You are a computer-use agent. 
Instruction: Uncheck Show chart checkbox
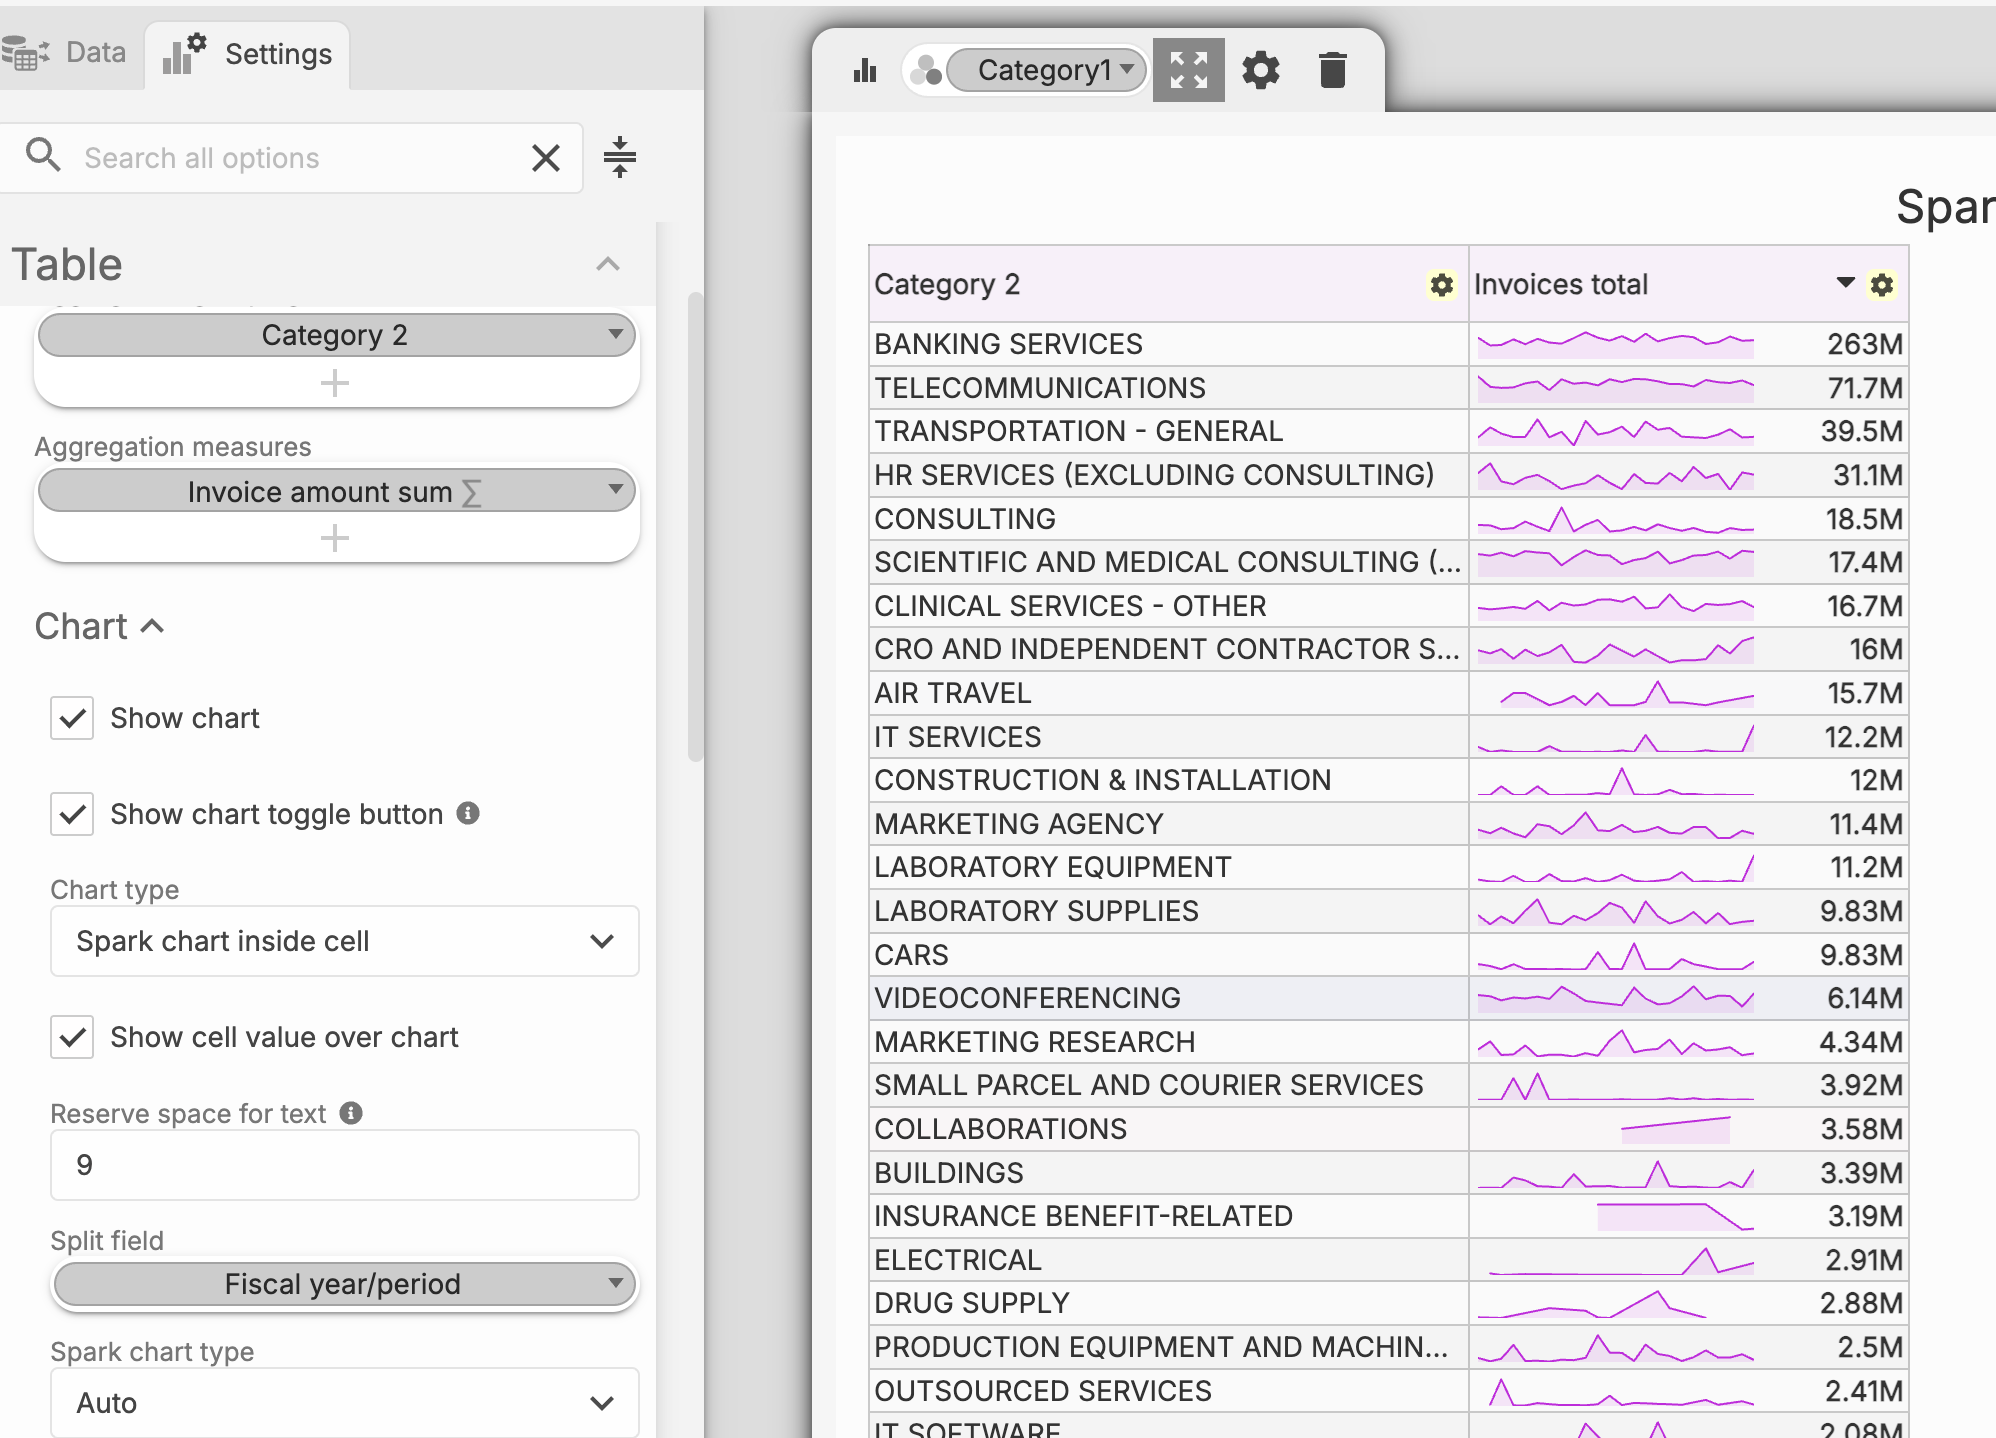pyautogui.click(x=72, y=718)
